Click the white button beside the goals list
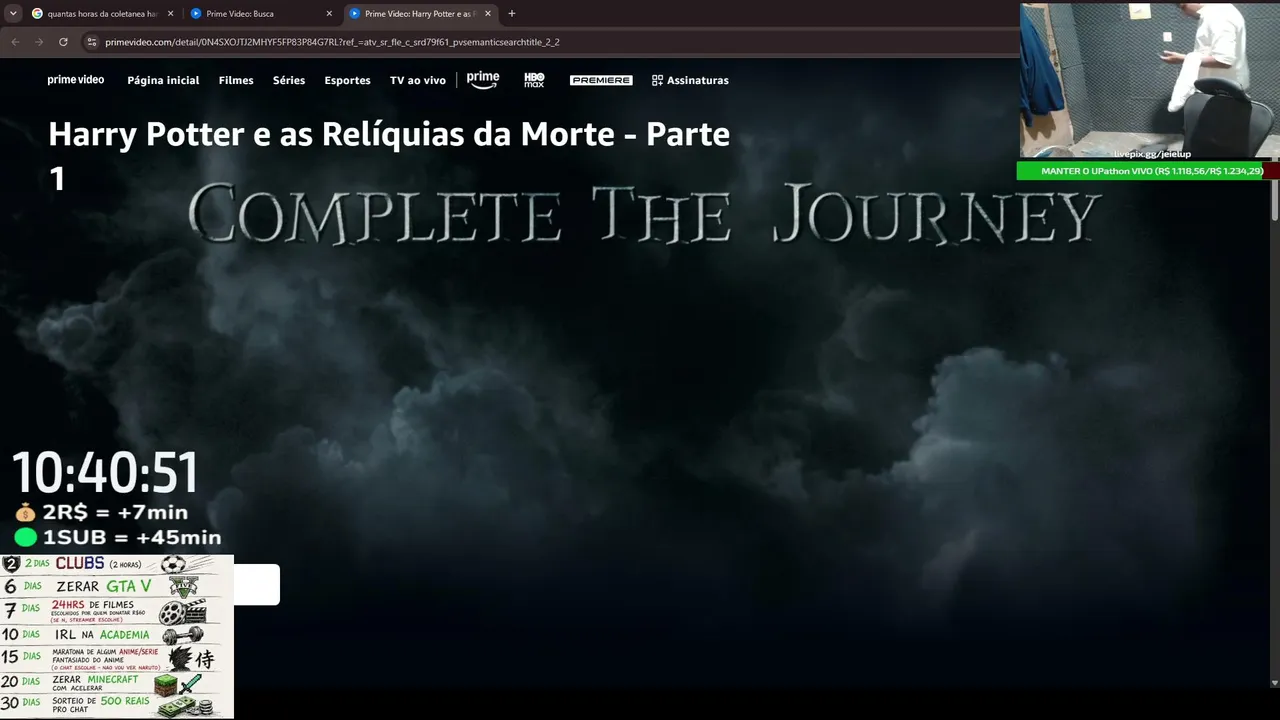 257,585
